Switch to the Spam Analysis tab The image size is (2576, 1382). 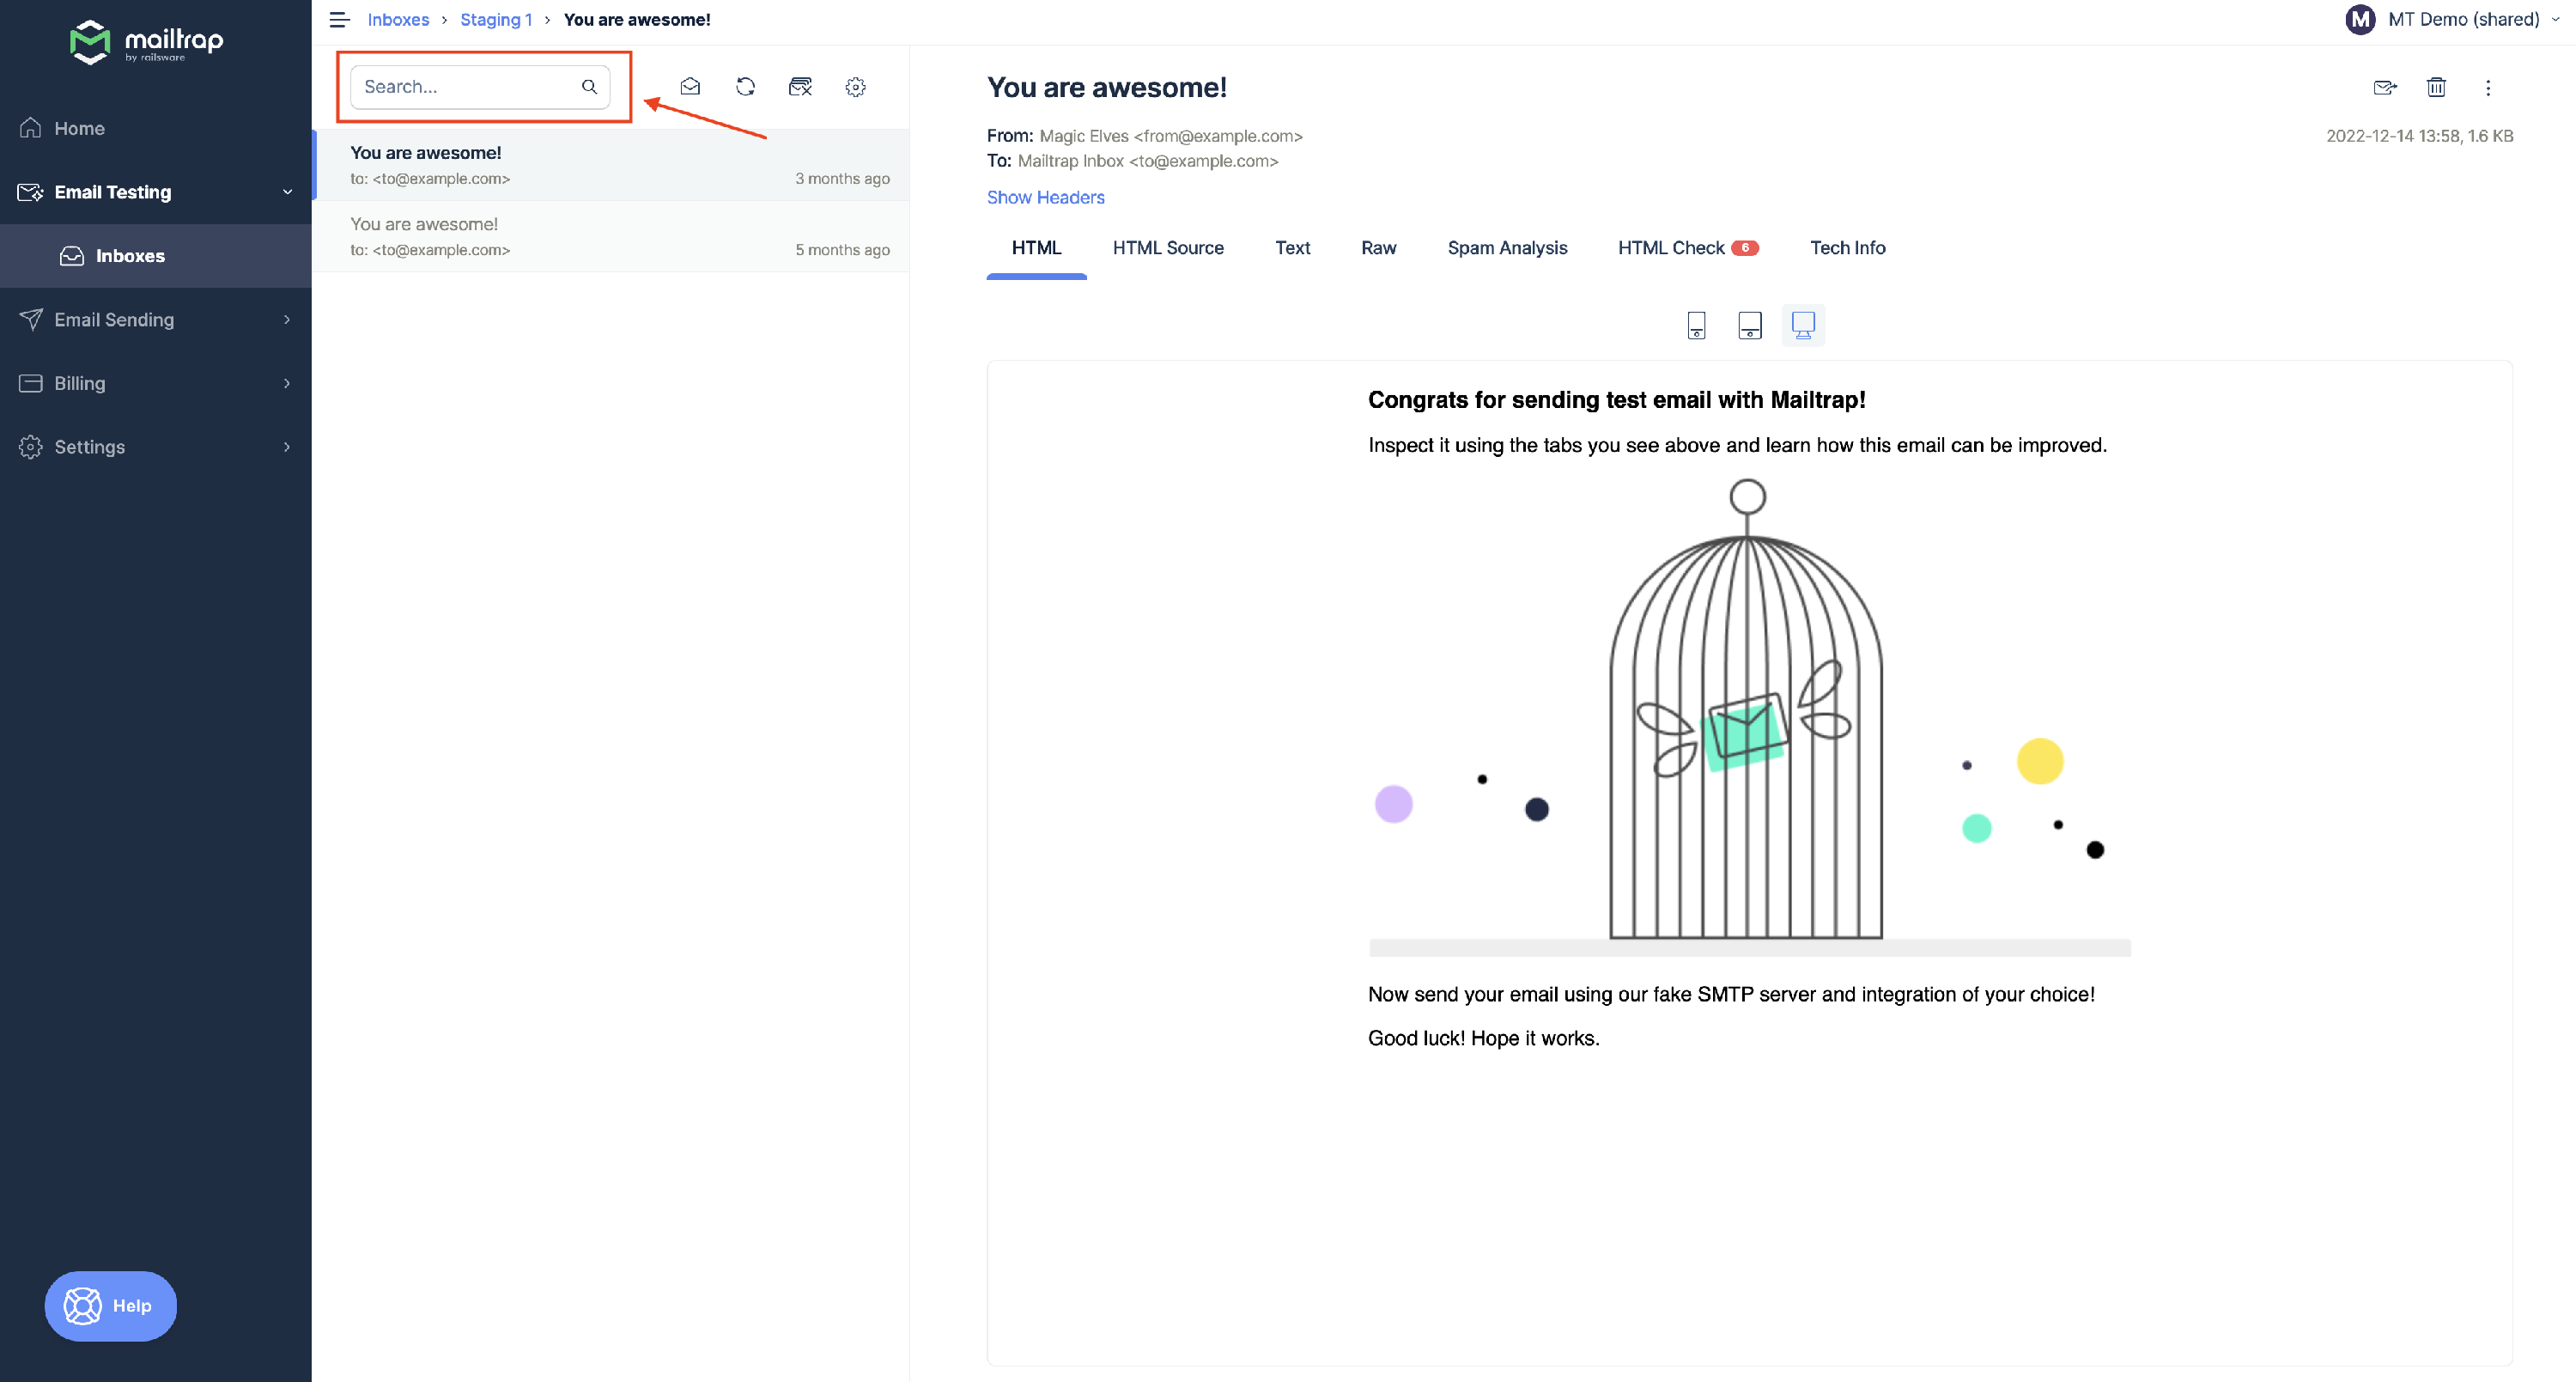1507,248
